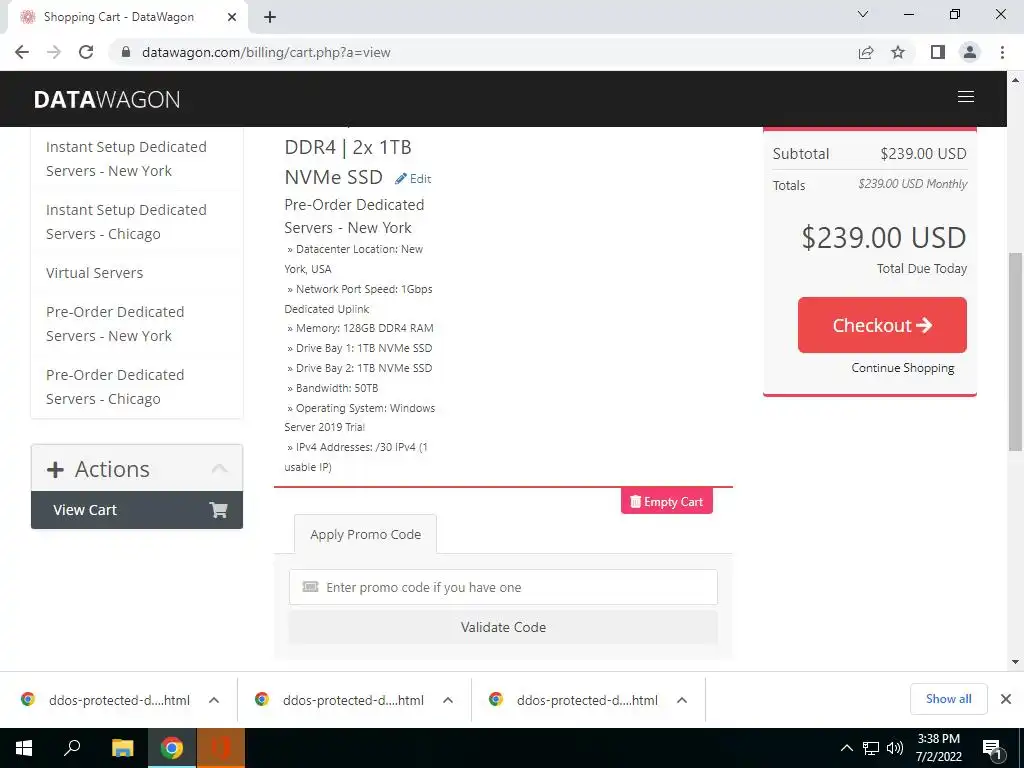Click the padlock site info icon

tap(126, 52)
